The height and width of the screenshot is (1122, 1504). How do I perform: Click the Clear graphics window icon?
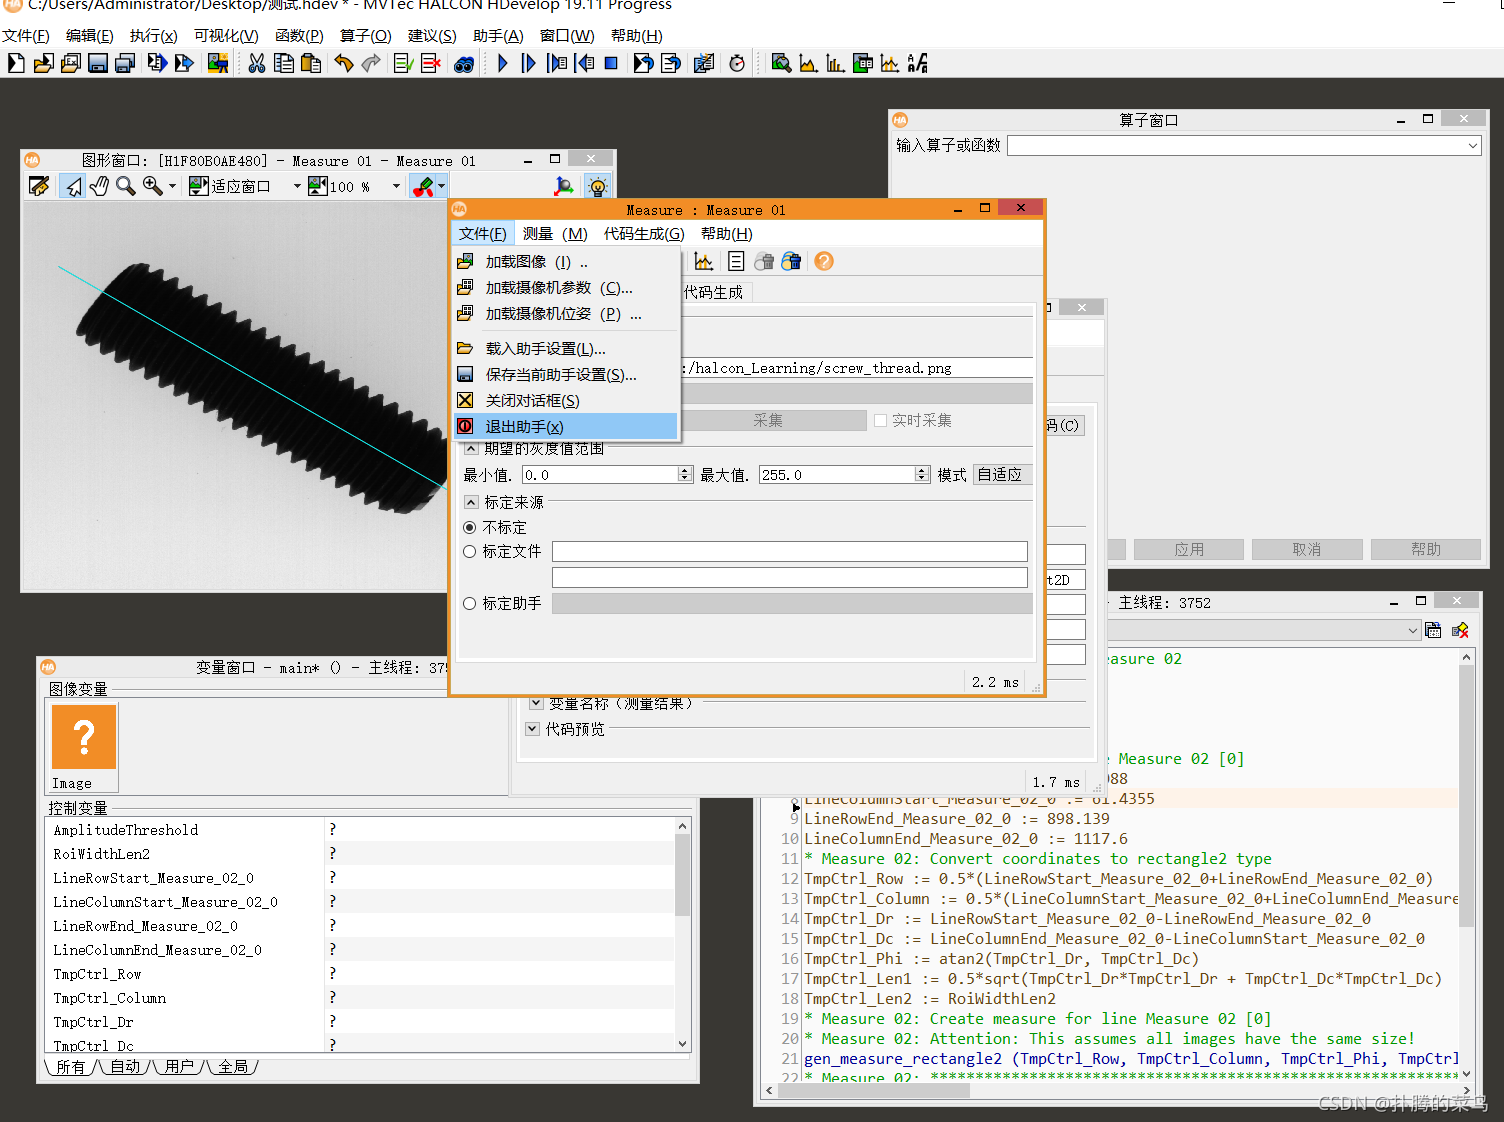pyautogui.click(x=39, y=186)
